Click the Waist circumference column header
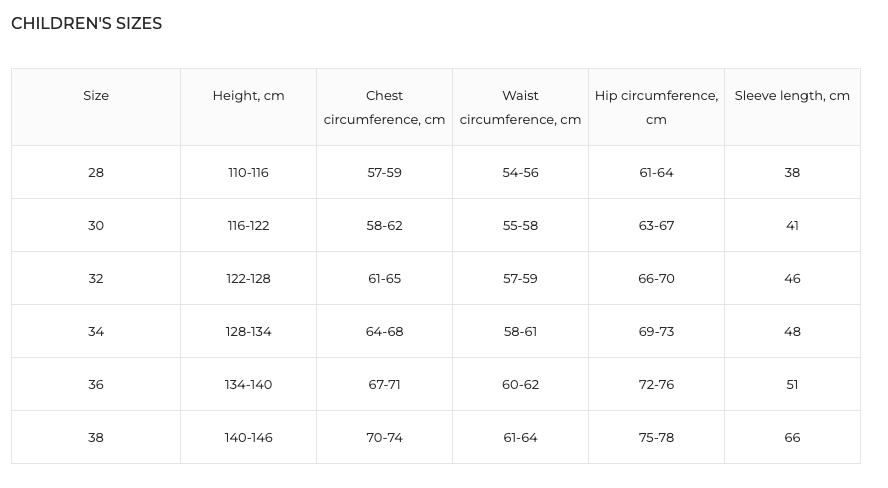Image resolution: width=888 pixels, height=488 pixels. [x=520, y=108]
